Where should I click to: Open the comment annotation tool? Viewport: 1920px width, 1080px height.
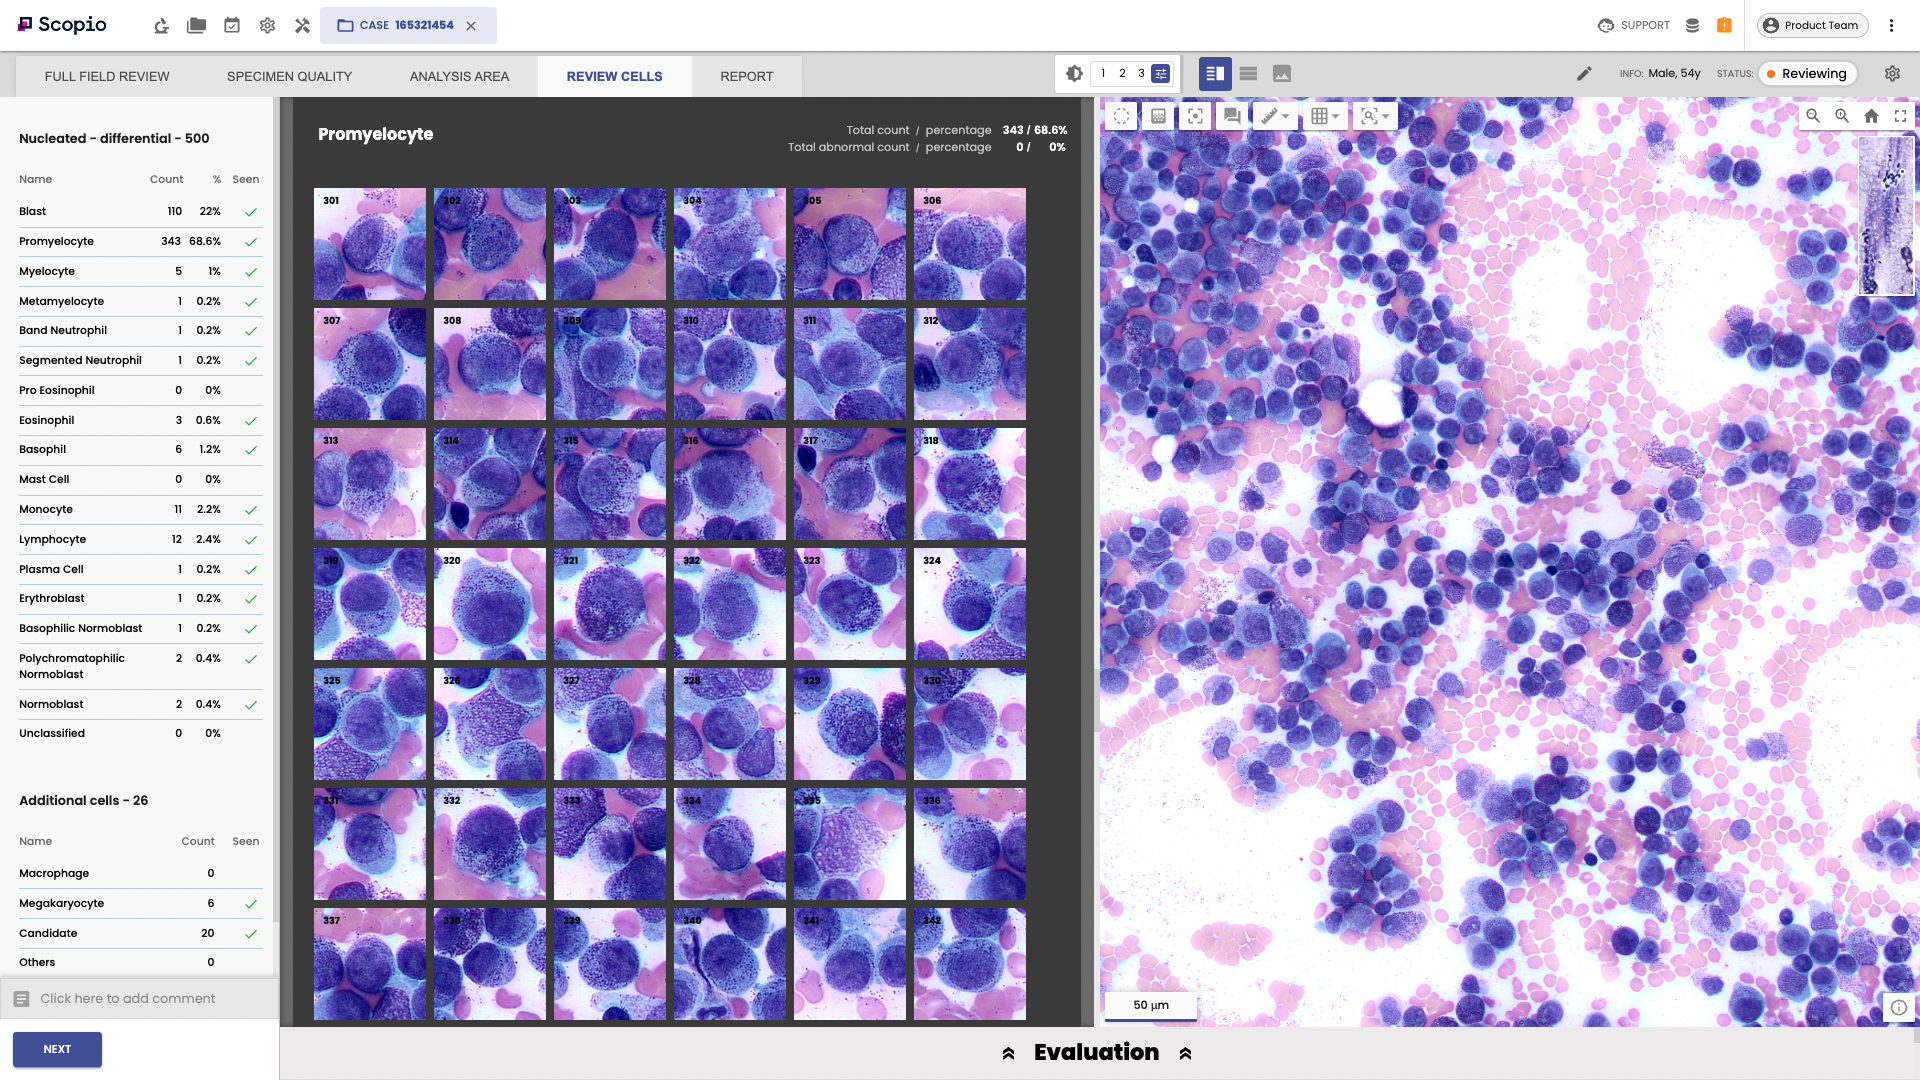pos(1230,116)
